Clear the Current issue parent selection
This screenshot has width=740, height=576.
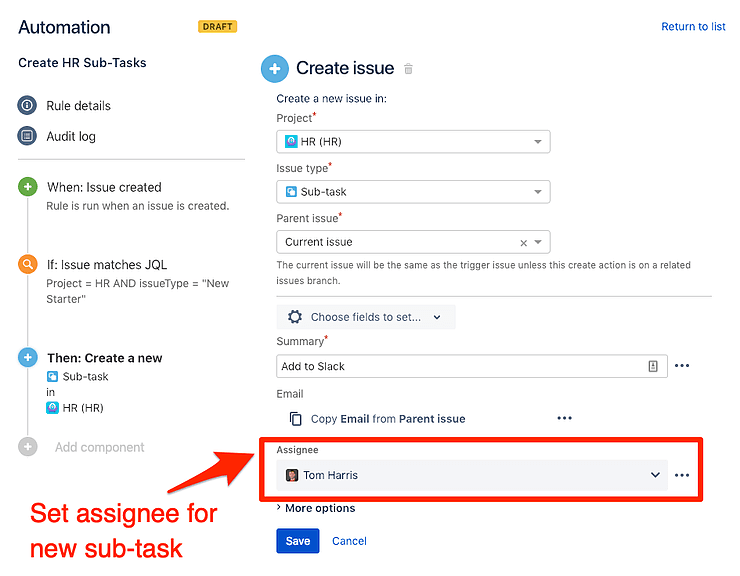click(523, 242)
